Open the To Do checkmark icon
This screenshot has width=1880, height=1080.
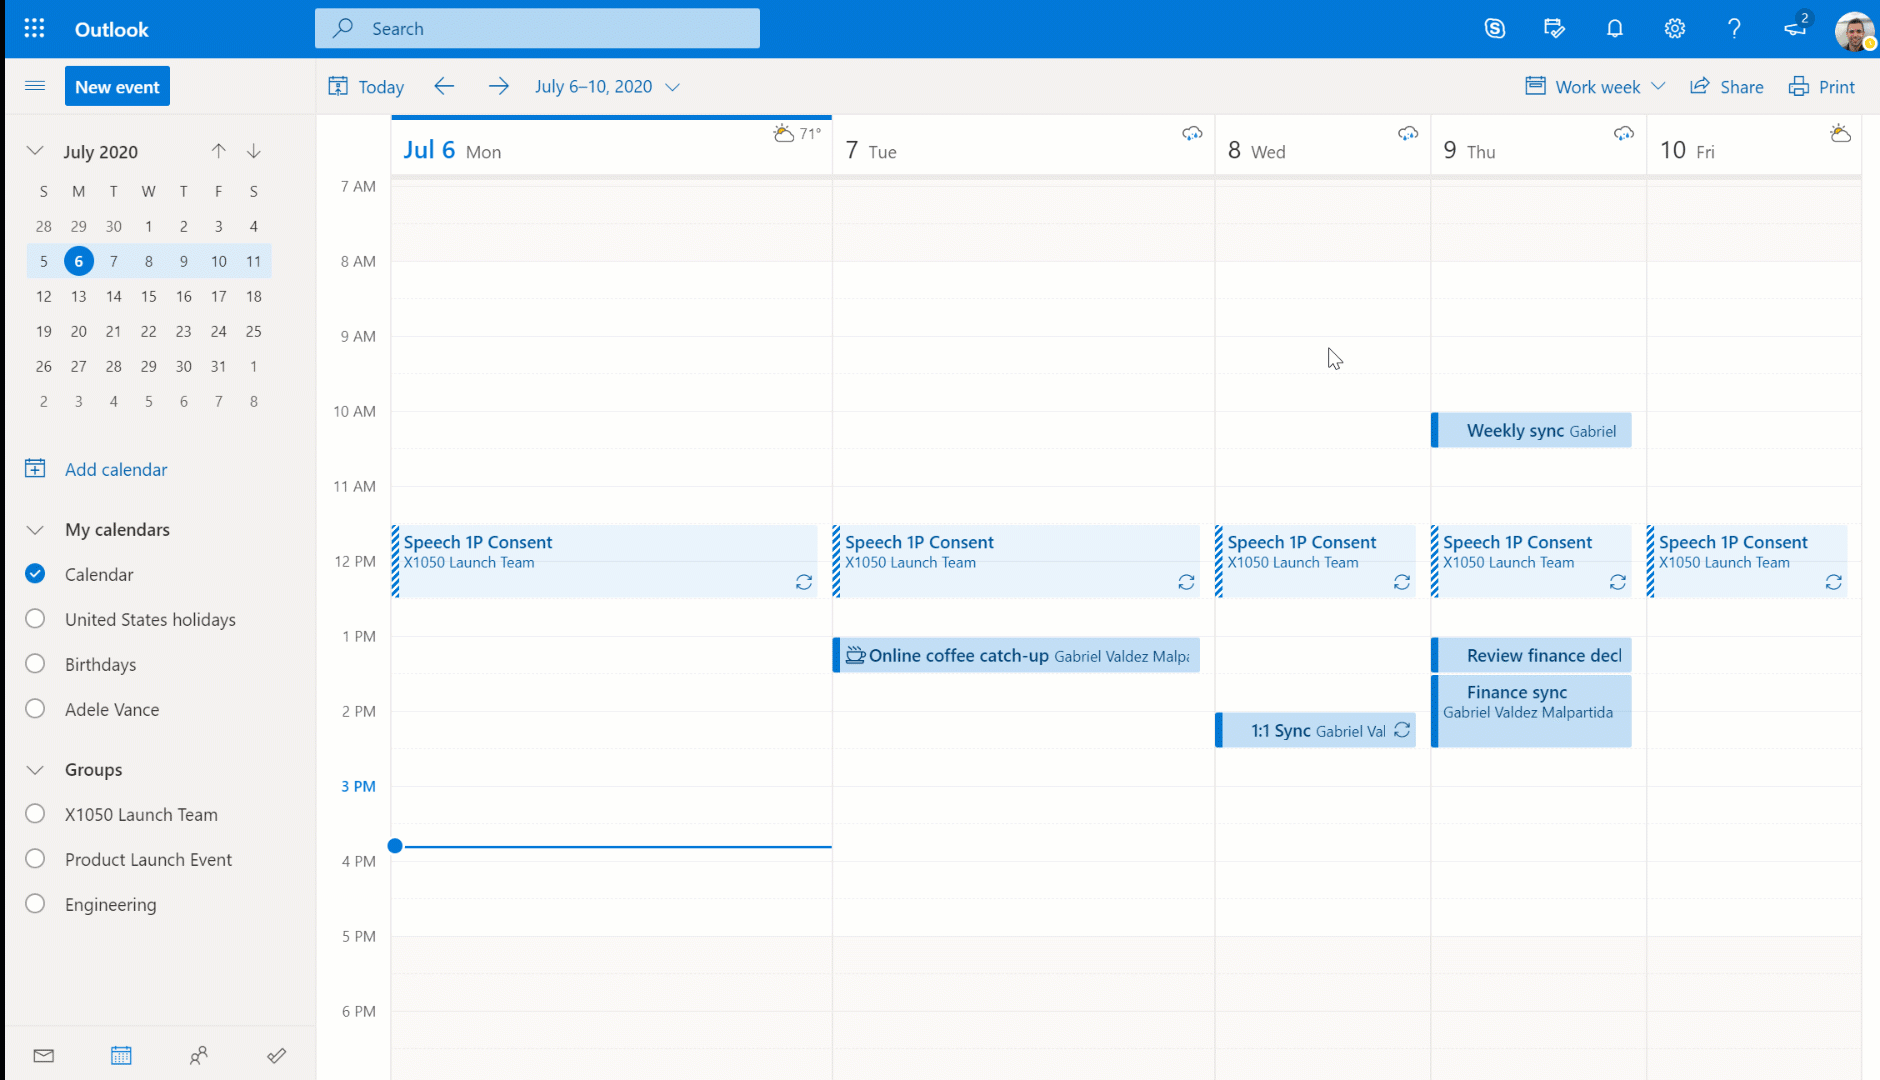276,1055
